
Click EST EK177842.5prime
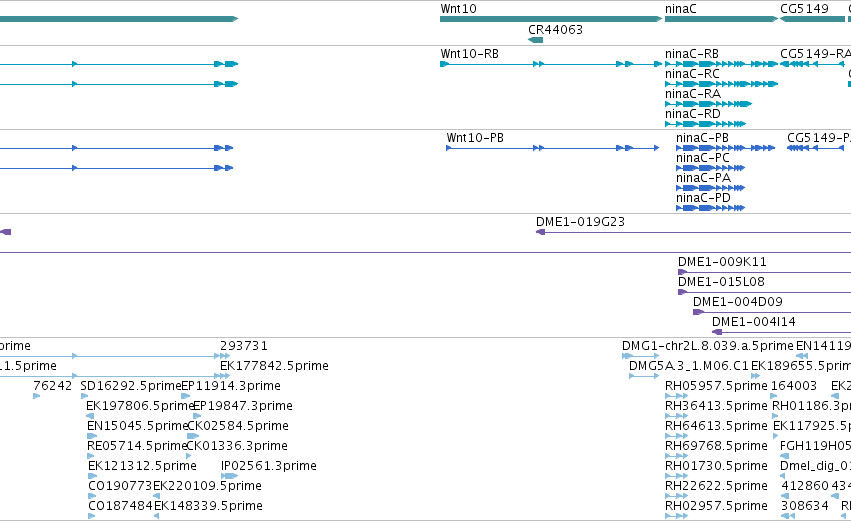point(274,366)
